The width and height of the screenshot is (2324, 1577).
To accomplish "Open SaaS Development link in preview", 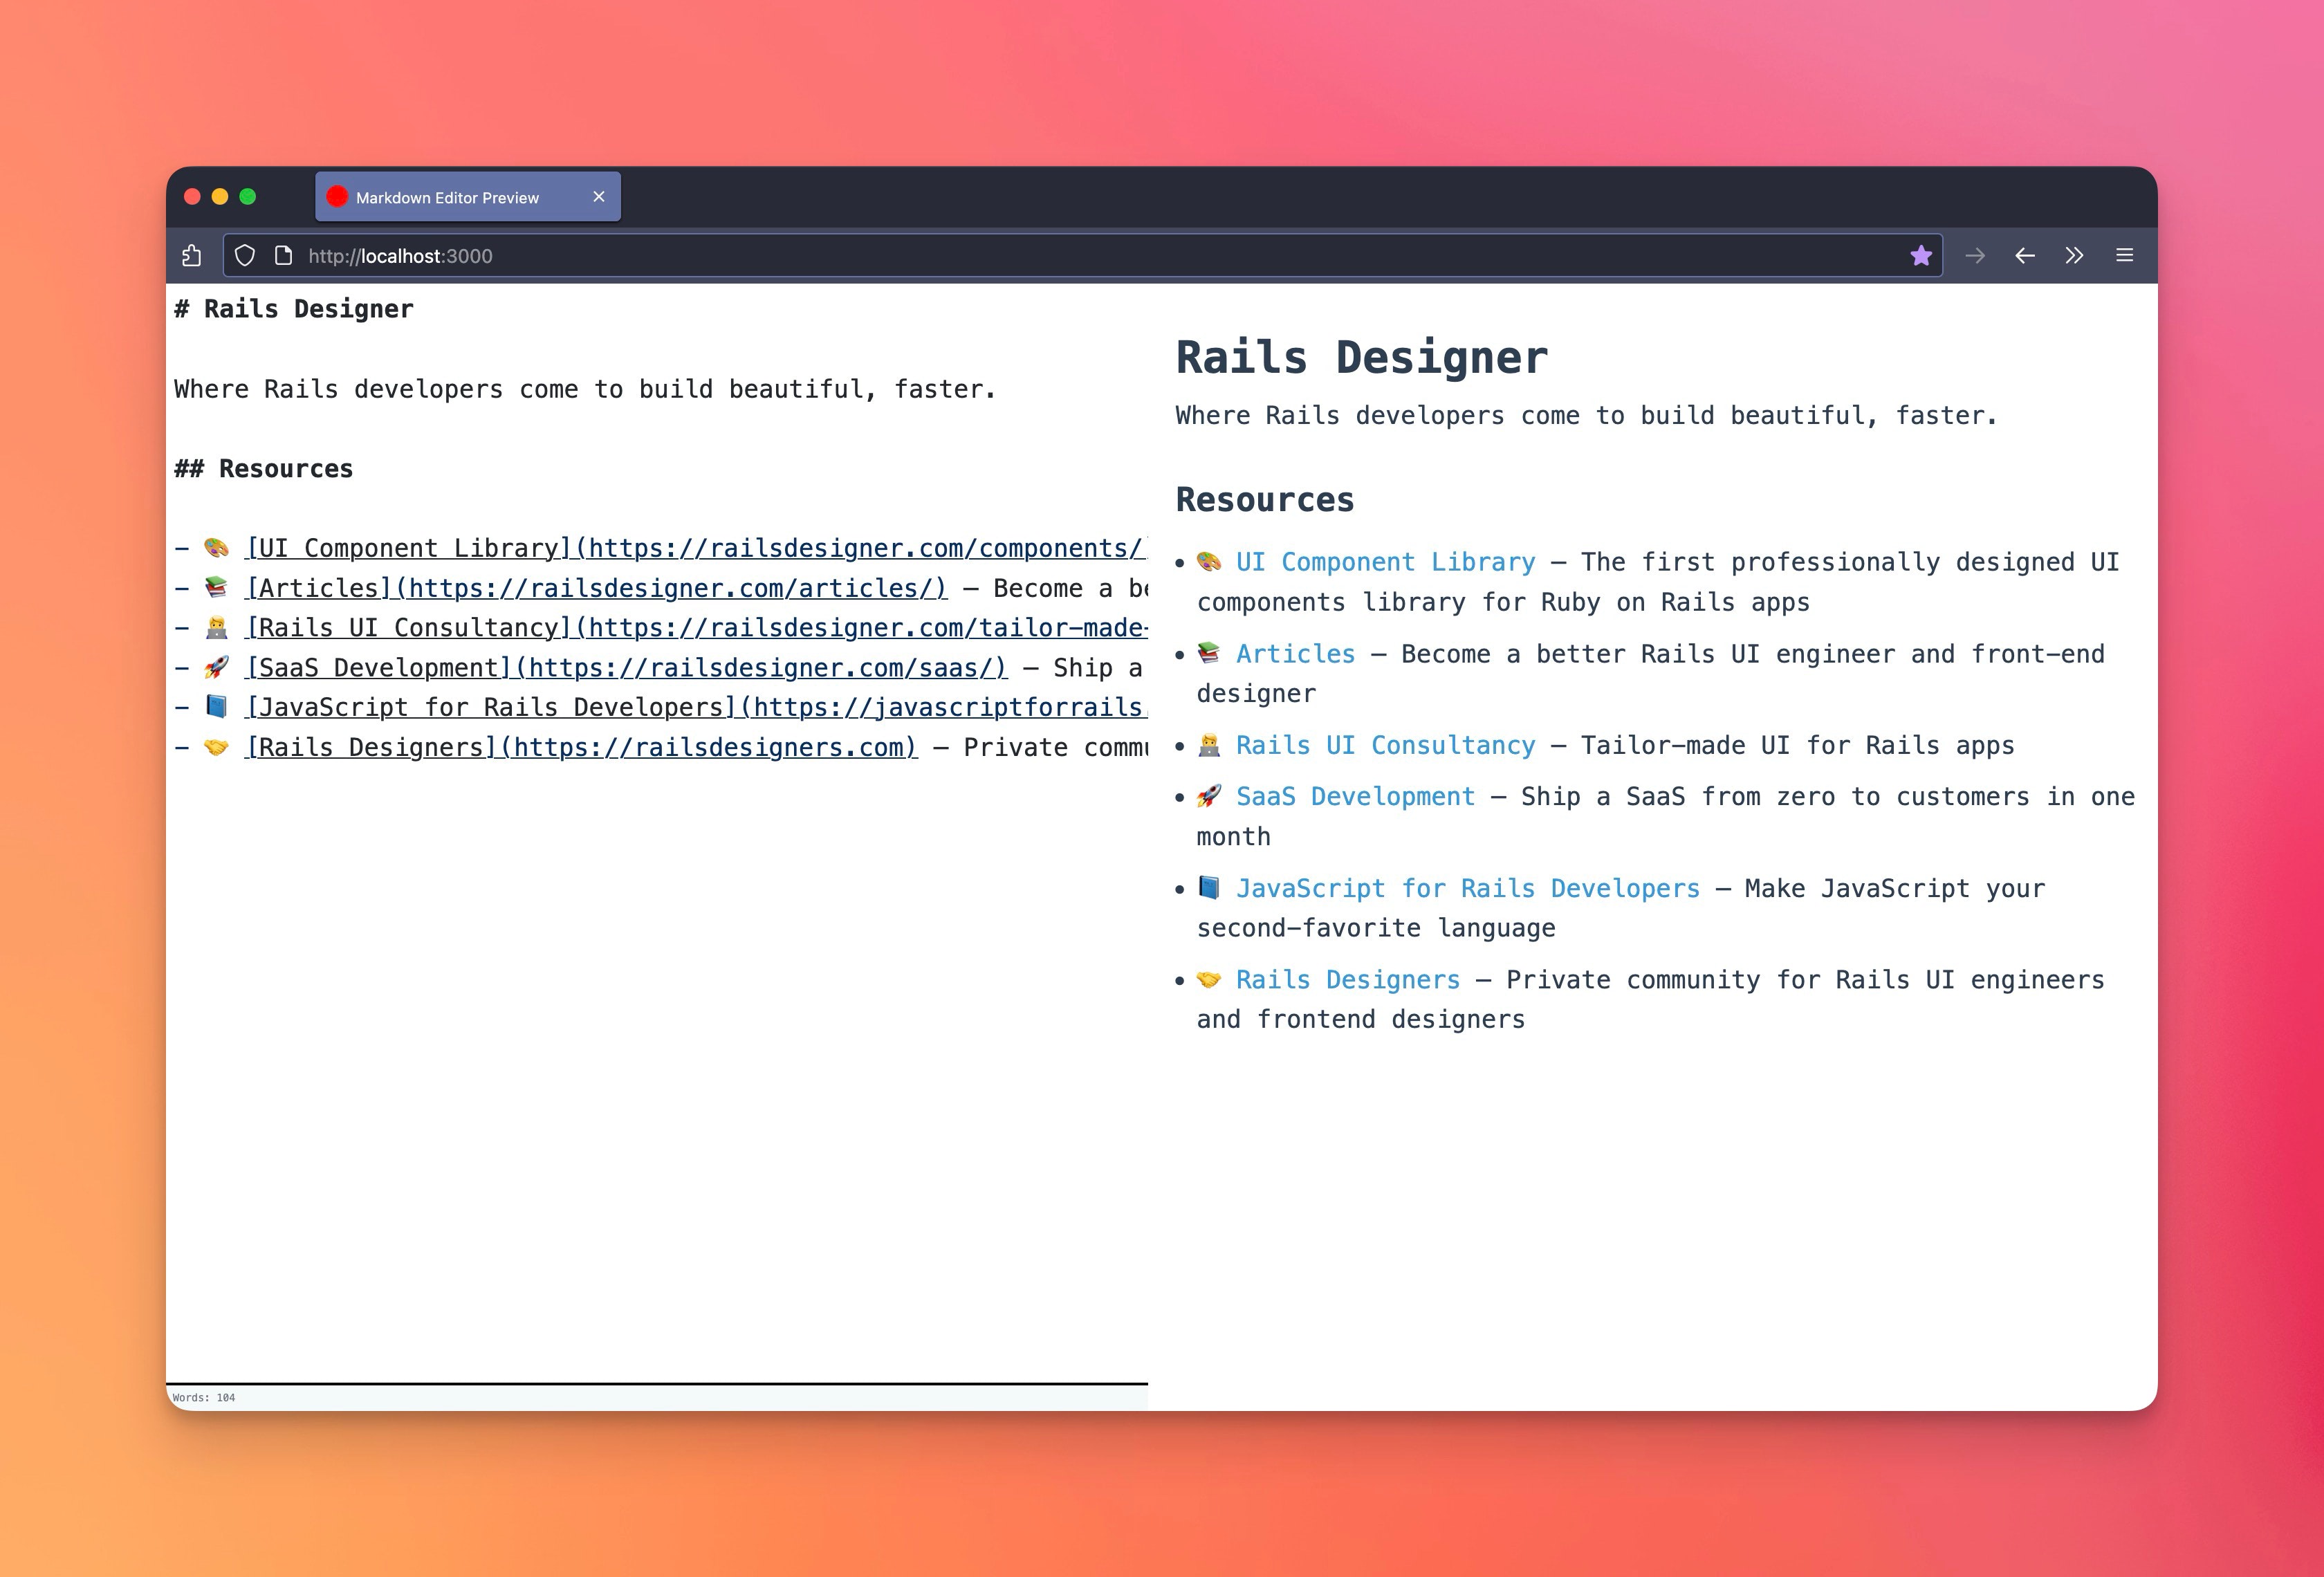I will tap(1355, 797).
